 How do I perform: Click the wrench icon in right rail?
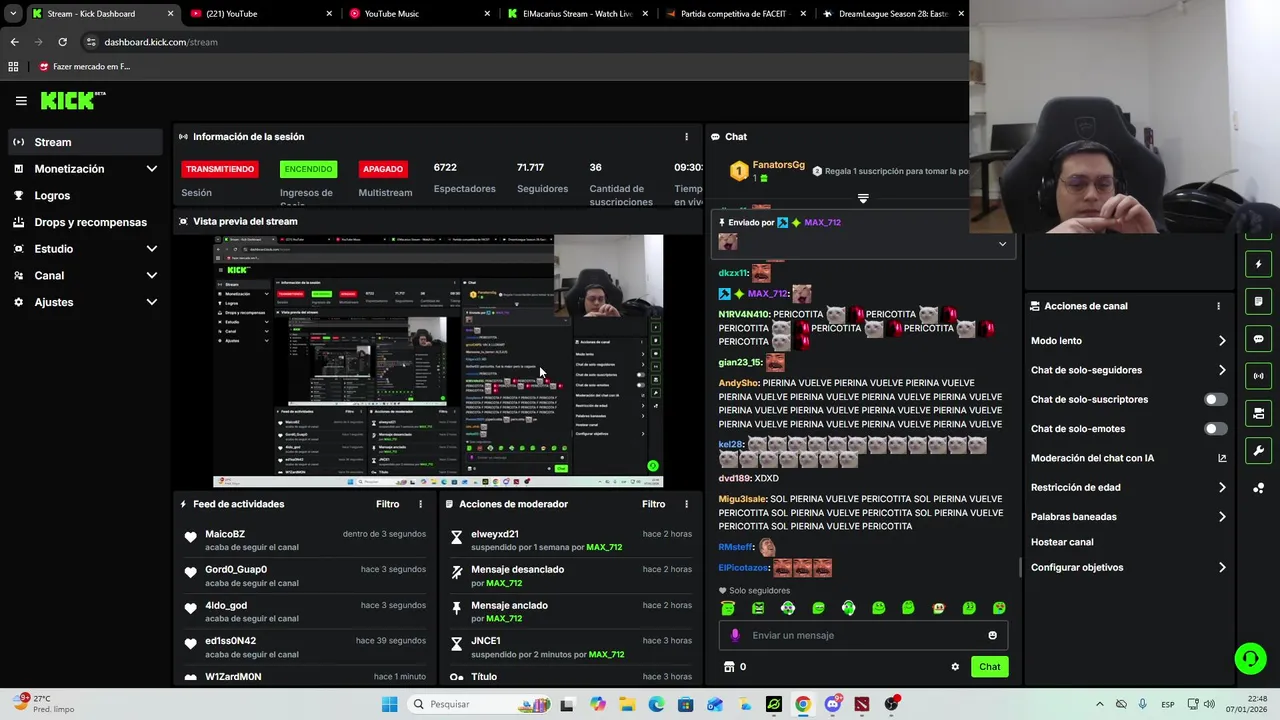[1258, 450]
